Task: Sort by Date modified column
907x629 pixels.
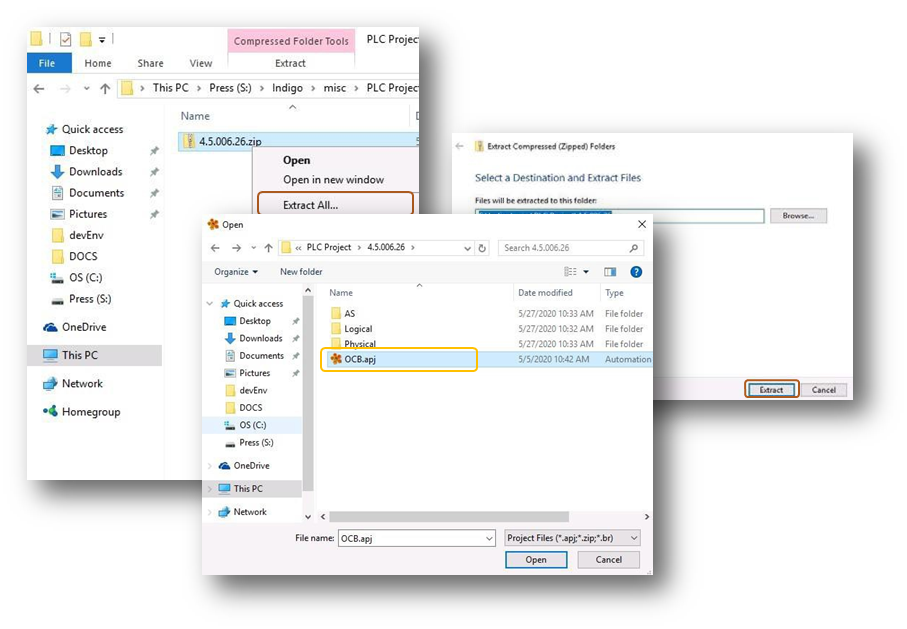Action: 545,293
